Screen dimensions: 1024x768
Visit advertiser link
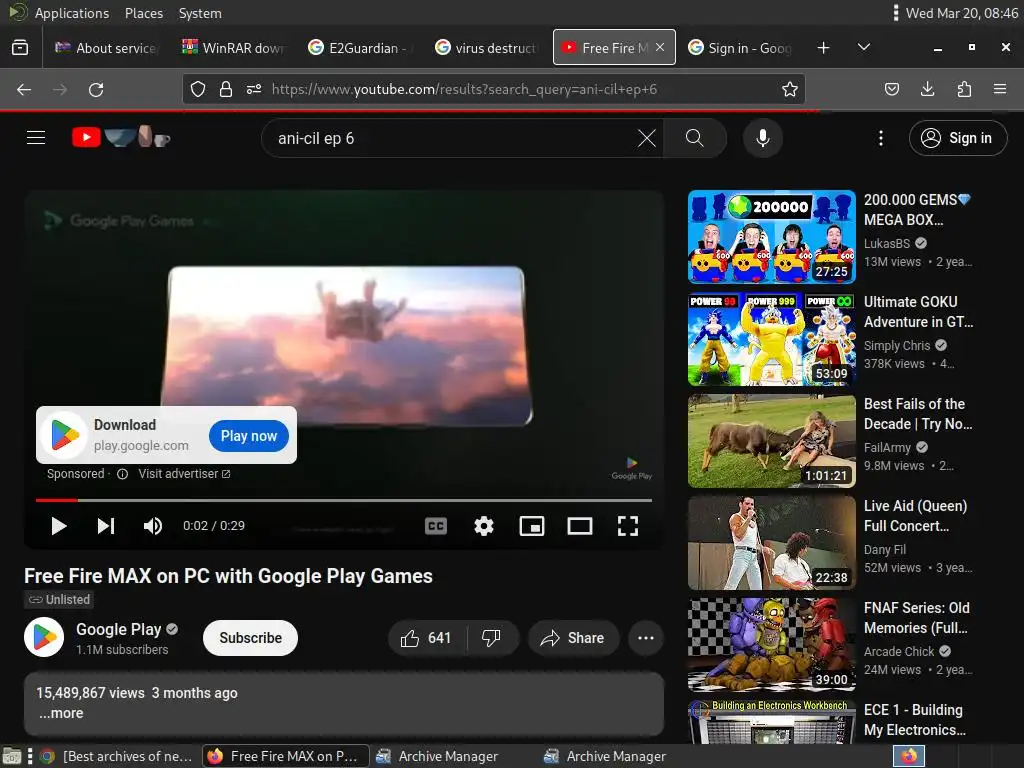click(184, 473)
